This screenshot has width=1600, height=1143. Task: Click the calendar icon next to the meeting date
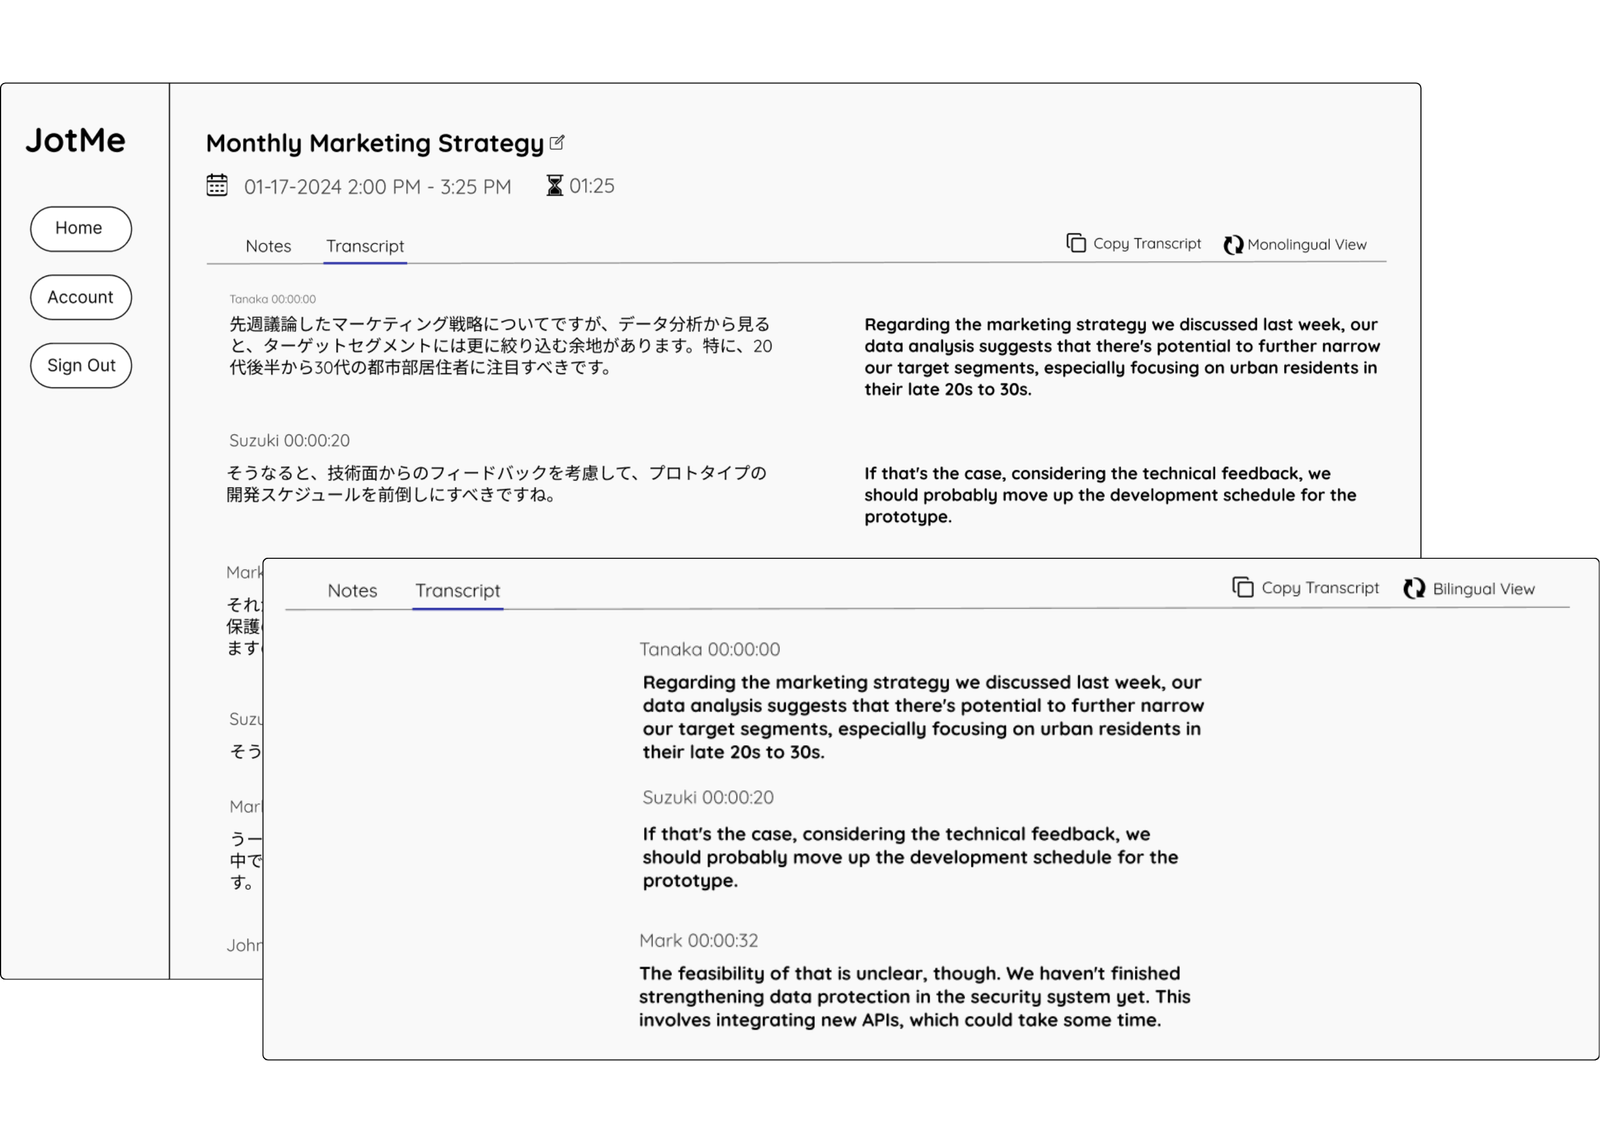coord(218,186)
